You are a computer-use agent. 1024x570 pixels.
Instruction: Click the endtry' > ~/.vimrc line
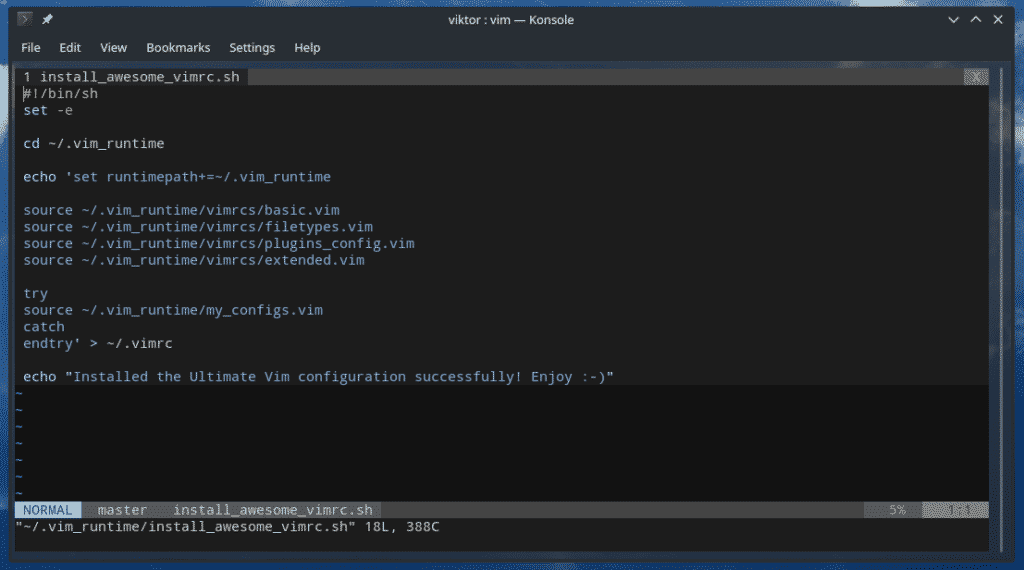coord(98,343)
